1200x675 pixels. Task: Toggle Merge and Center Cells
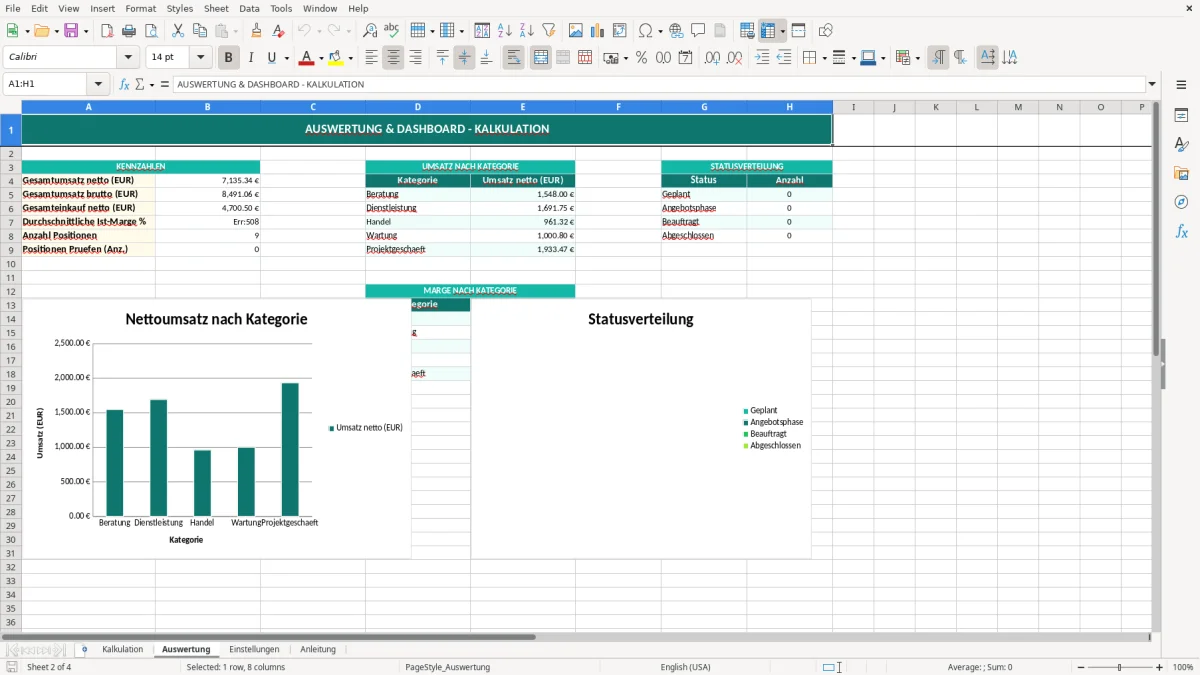click(541, 58)
